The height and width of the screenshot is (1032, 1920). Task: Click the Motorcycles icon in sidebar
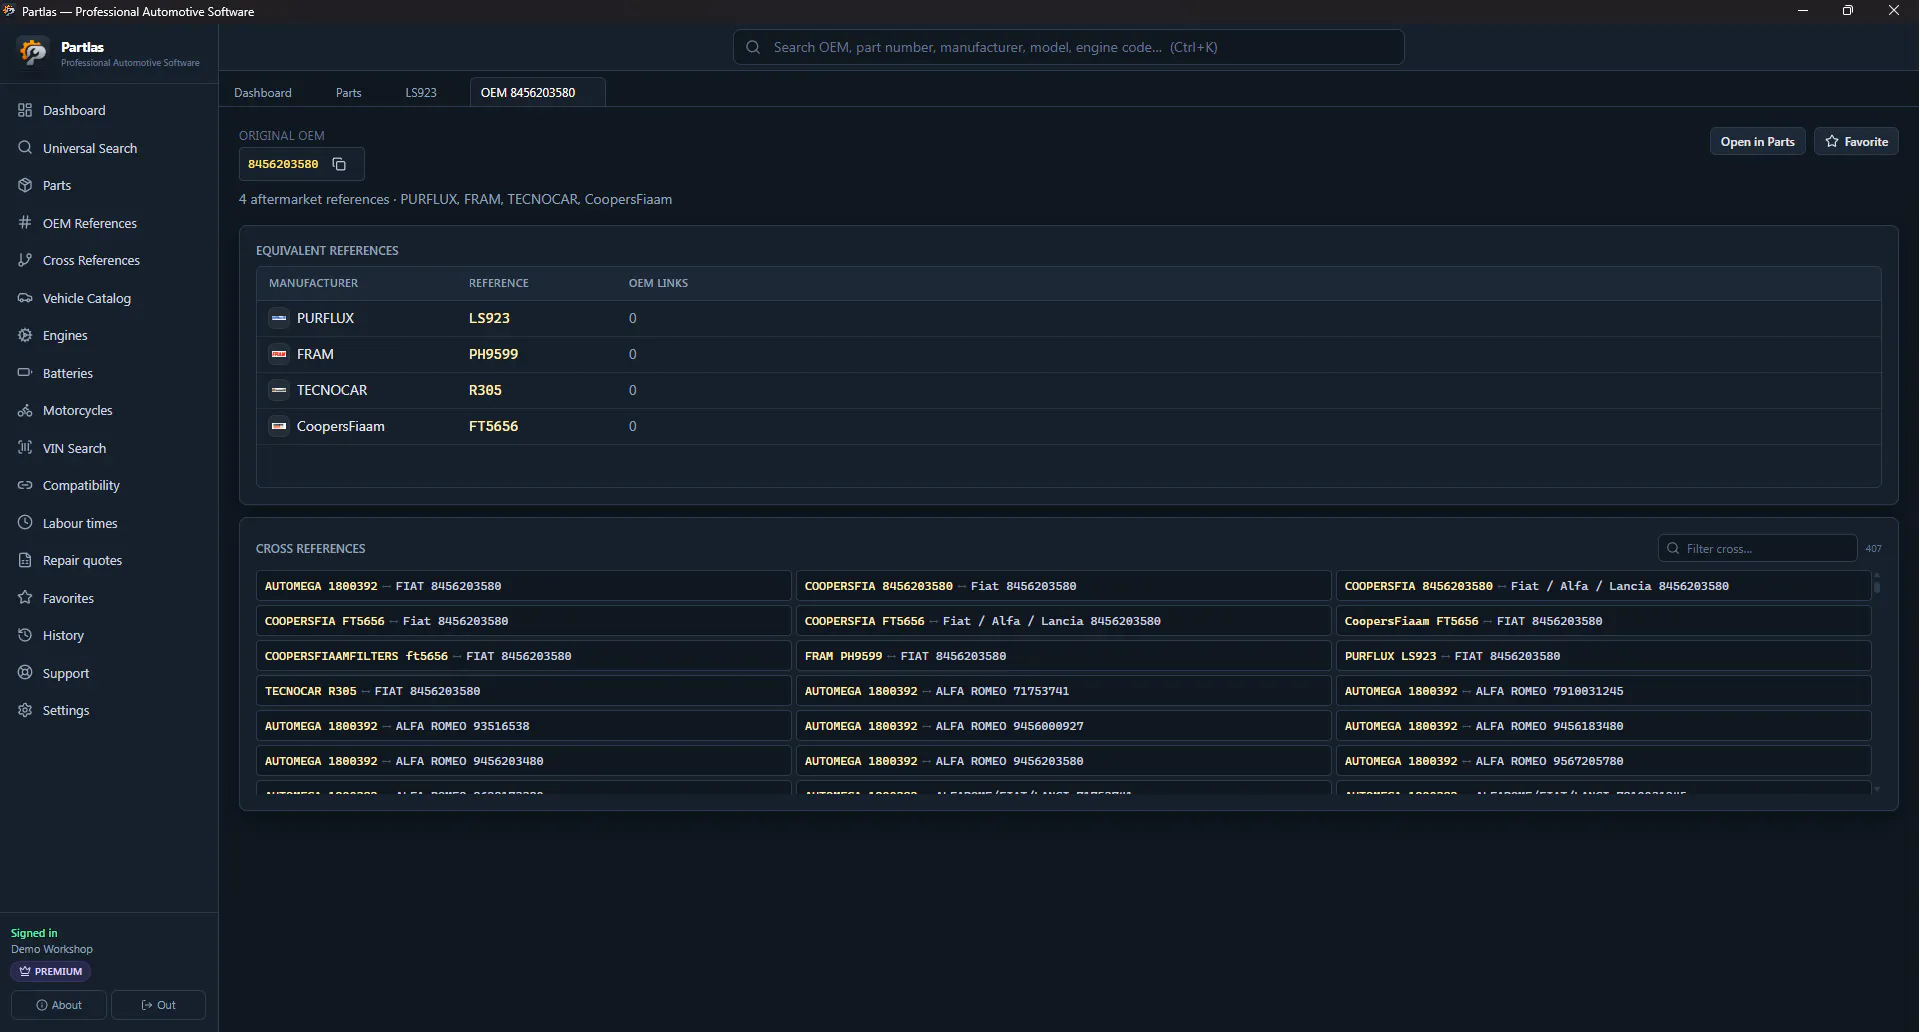tap(25, 410)
